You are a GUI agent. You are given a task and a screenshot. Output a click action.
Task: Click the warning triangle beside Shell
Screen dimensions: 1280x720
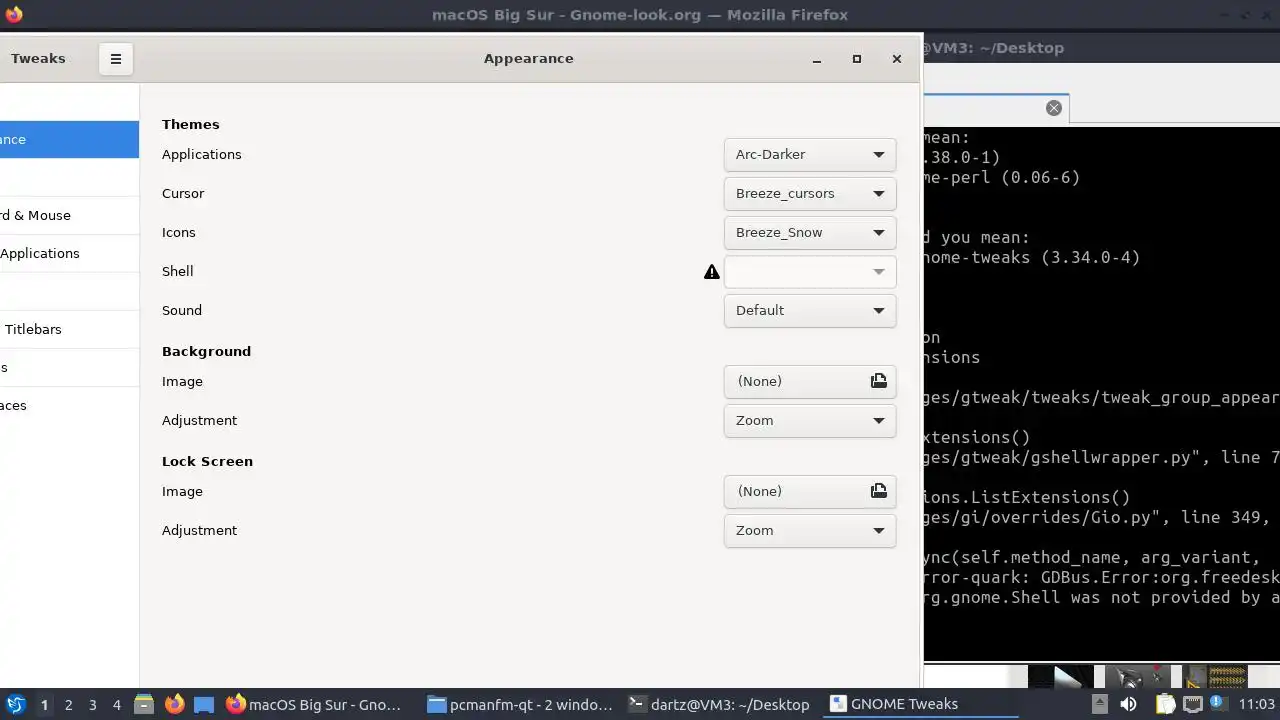coord(712,272)
